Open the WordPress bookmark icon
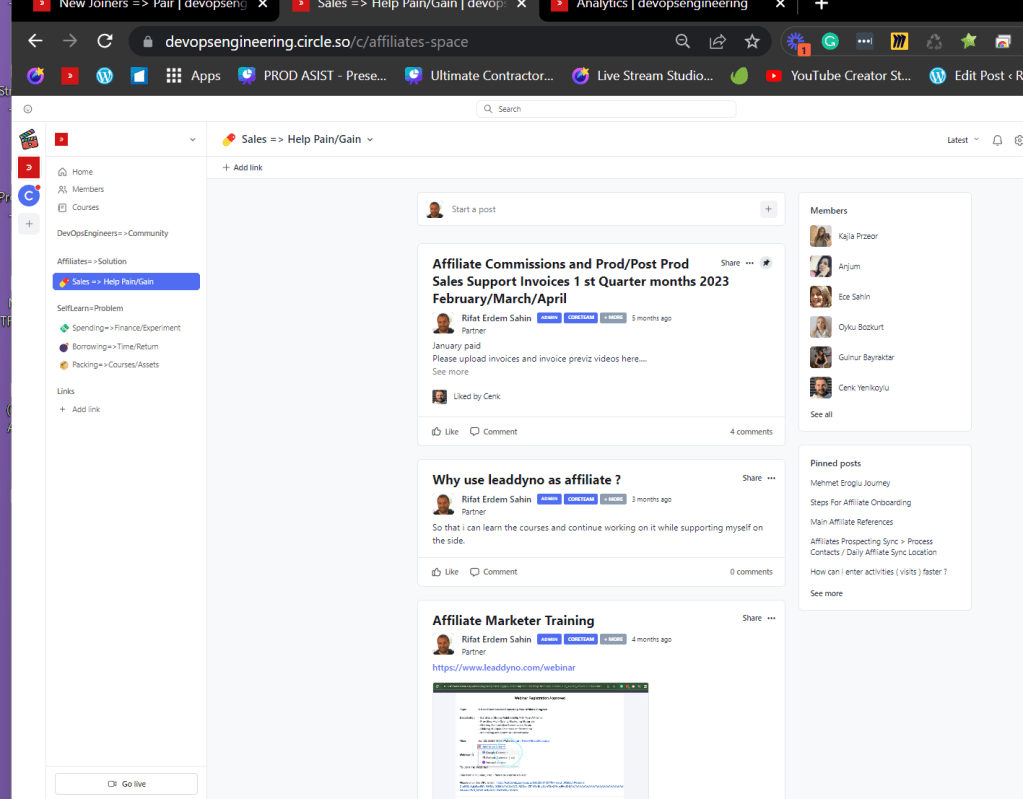The height and width of the screenshot is (799, 1023). click(104, 76)
